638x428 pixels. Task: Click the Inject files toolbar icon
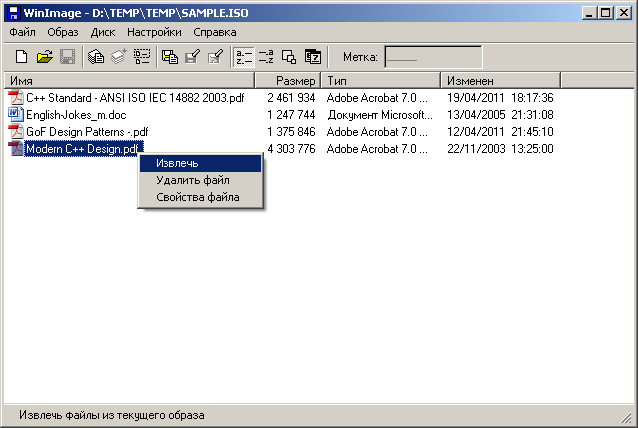click(170, 57)
